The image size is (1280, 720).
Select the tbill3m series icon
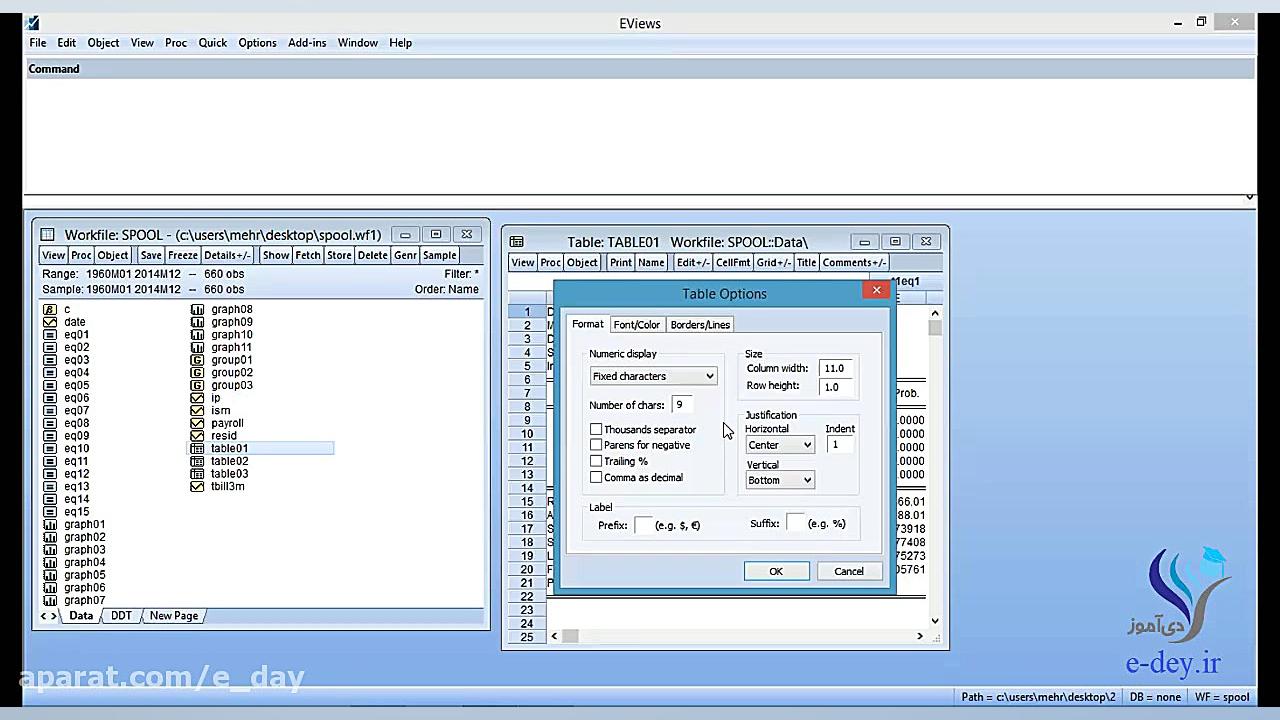pos(228,486)
